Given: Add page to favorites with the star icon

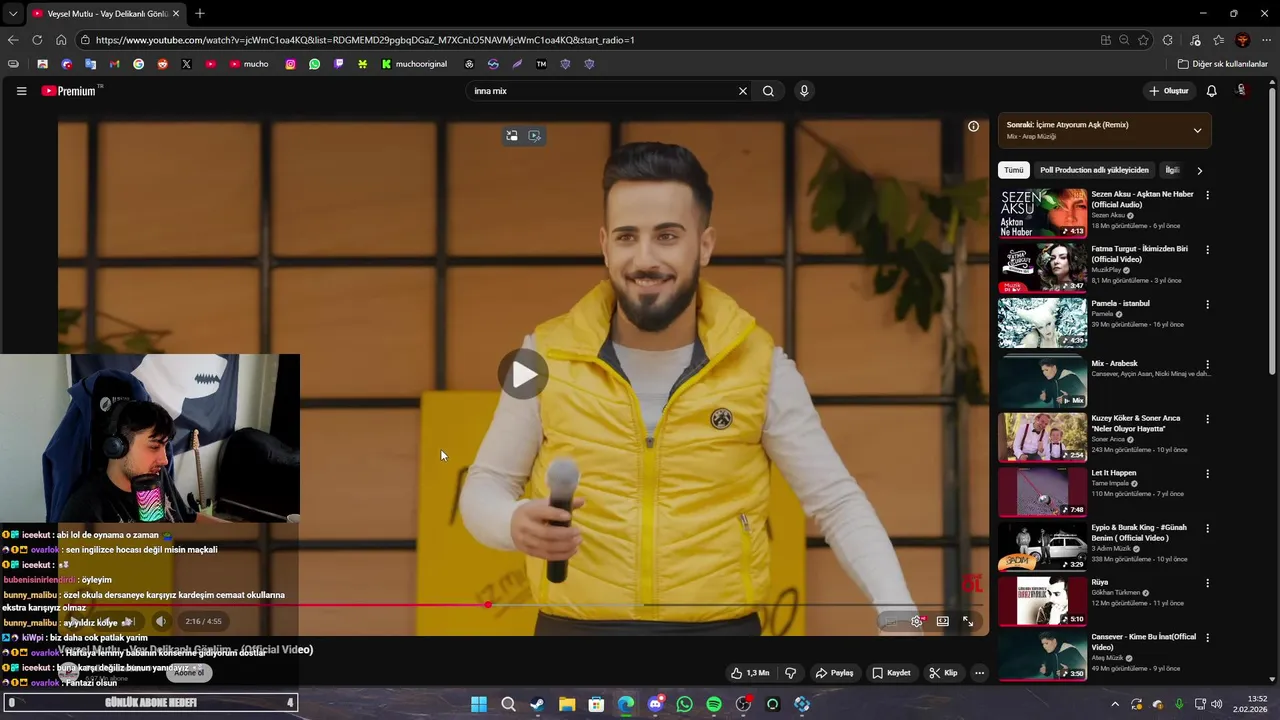Looking at the screenshot, I should pos(1143,40).
